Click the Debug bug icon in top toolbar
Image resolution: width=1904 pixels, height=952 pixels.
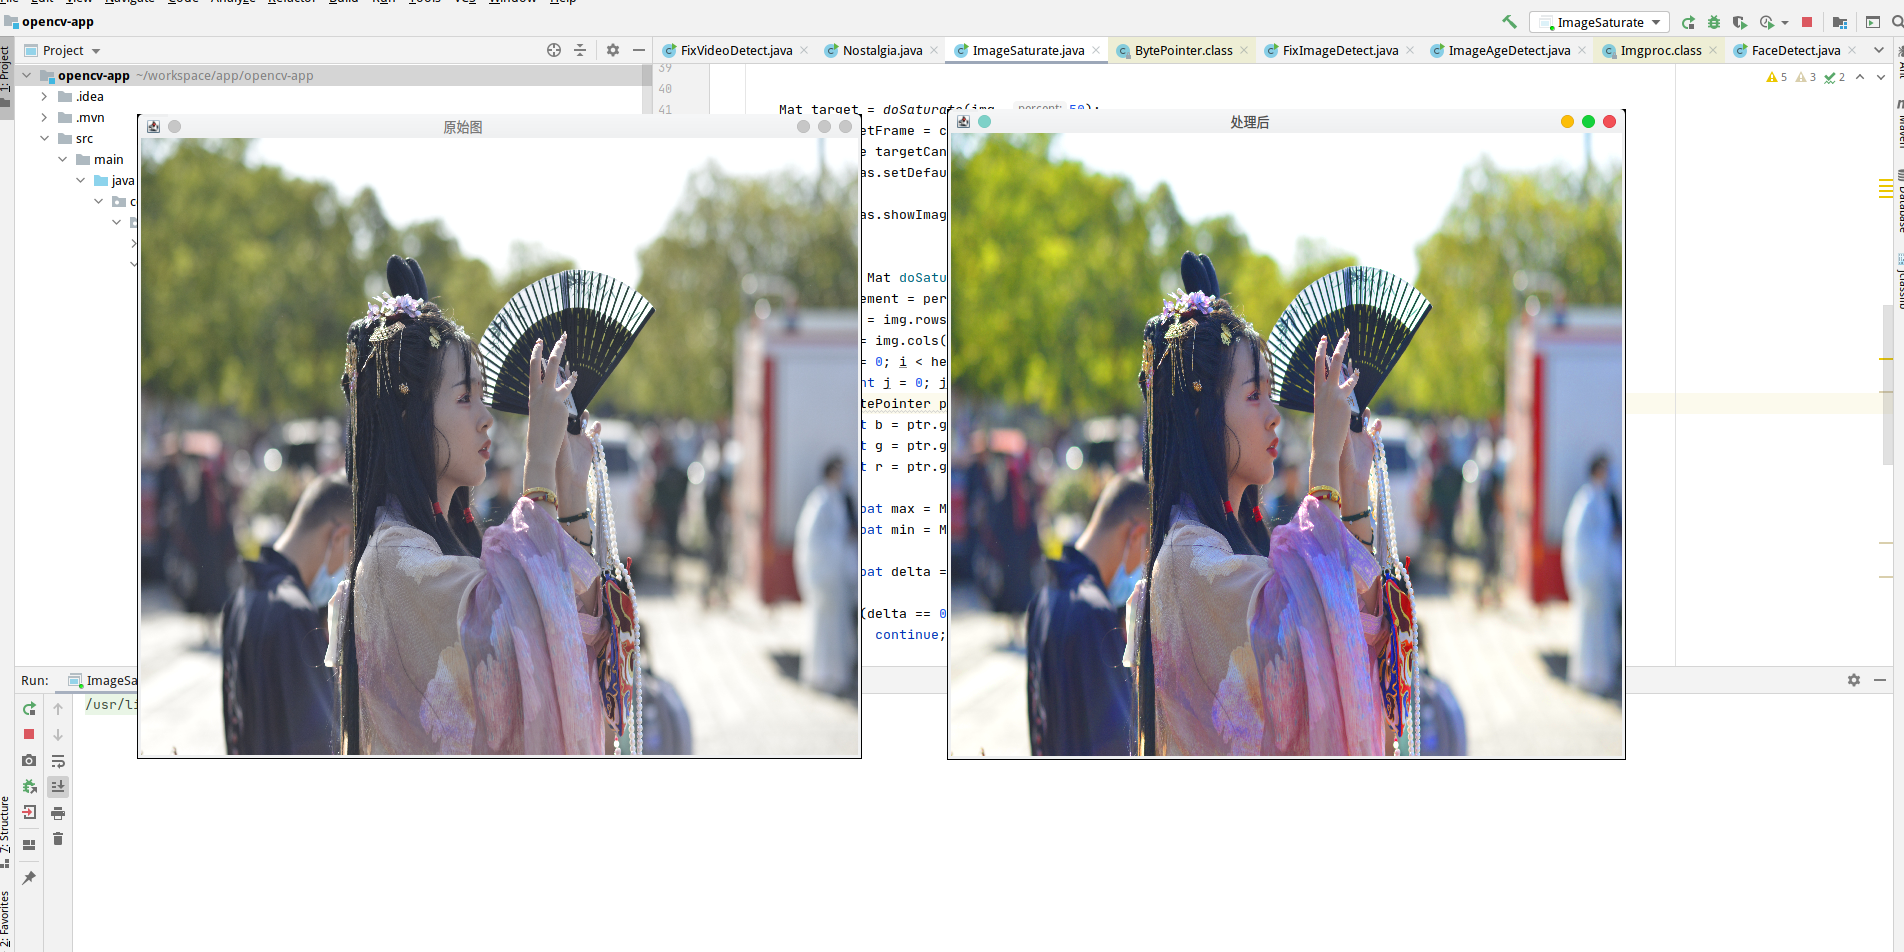click(1714, 22)
